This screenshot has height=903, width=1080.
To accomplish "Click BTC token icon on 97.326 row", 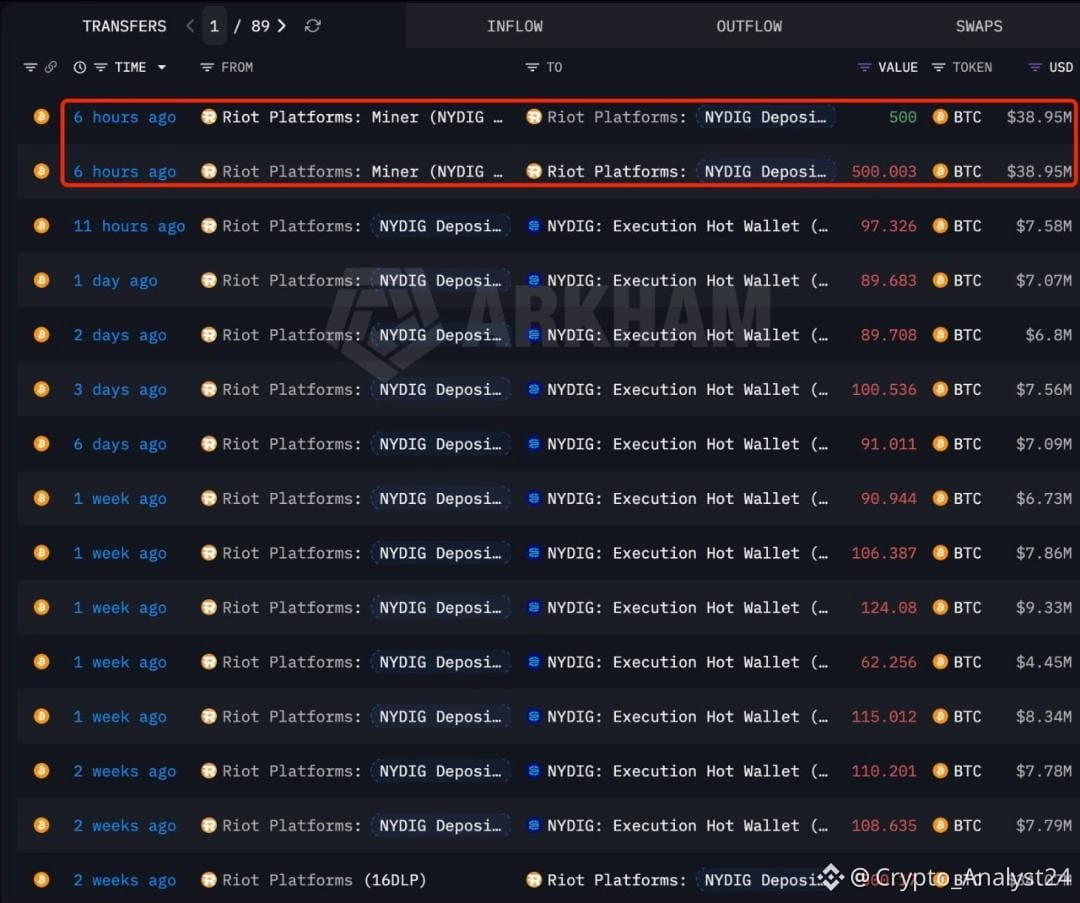I will click(940, 225).
